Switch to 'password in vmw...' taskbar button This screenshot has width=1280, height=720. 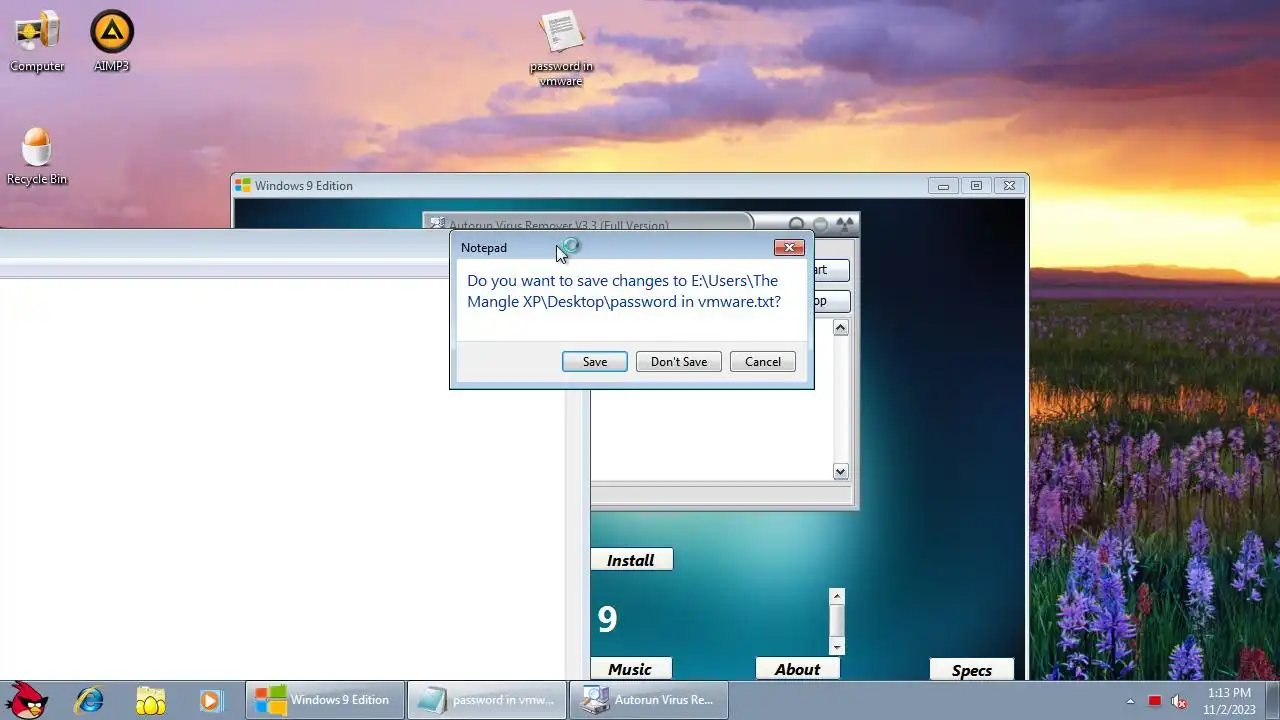click(487, 700)
